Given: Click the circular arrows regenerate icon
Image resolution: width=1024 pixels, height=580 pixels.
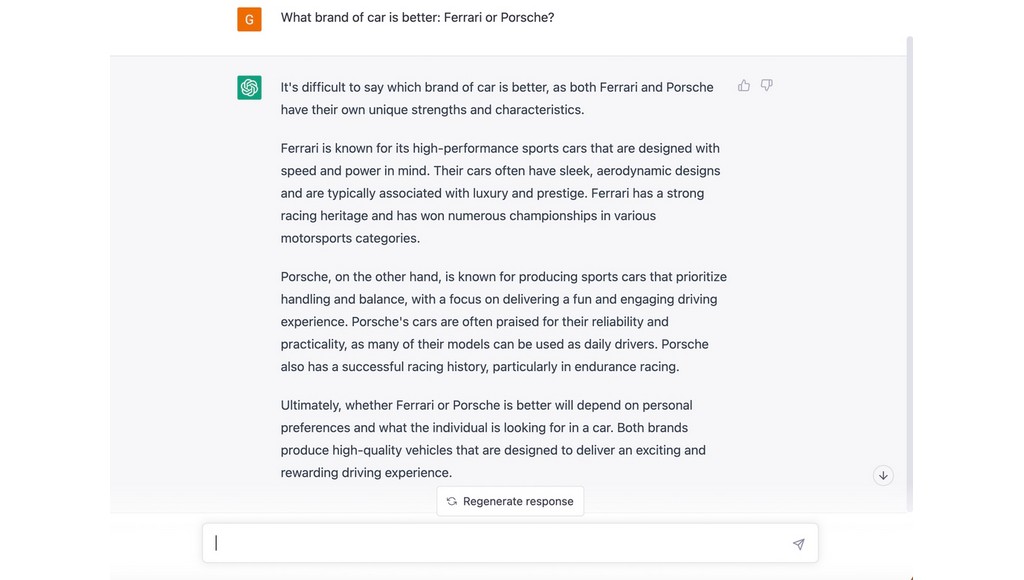Looking at the screenshot, I should (x=451, y=501).
